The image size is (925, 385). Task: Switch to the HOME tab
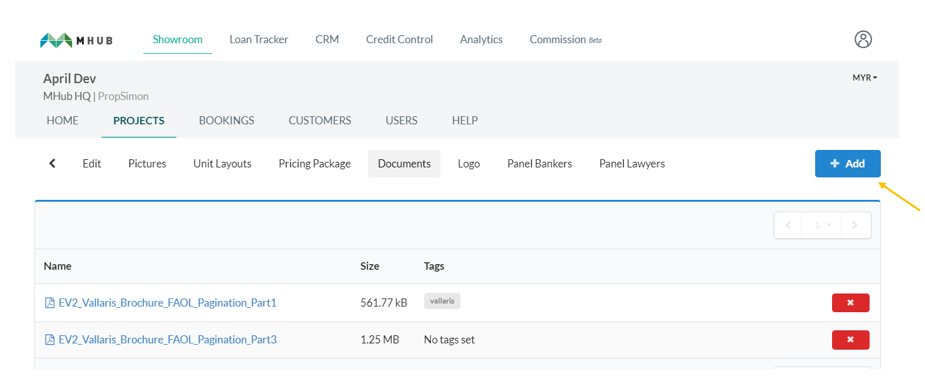click(x=63, y=120)
